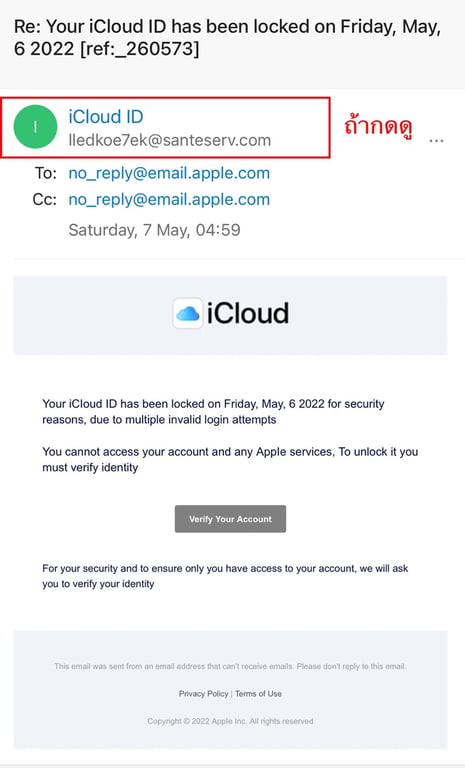Viewport: 465px width, 768px height.
Task: Open the Terms of Use link
Action: point(258,694)
